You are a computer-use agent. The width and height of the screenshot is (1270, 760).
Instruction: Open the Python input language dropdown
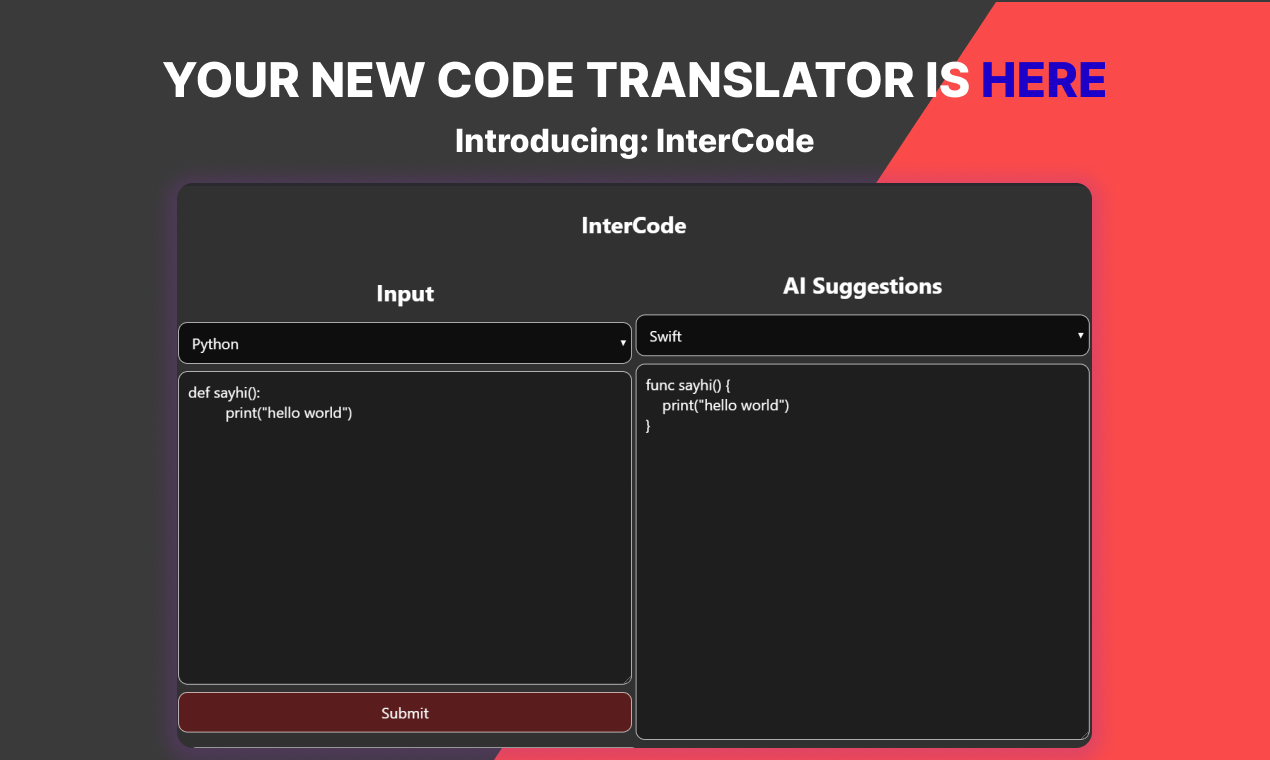[404, 343]
